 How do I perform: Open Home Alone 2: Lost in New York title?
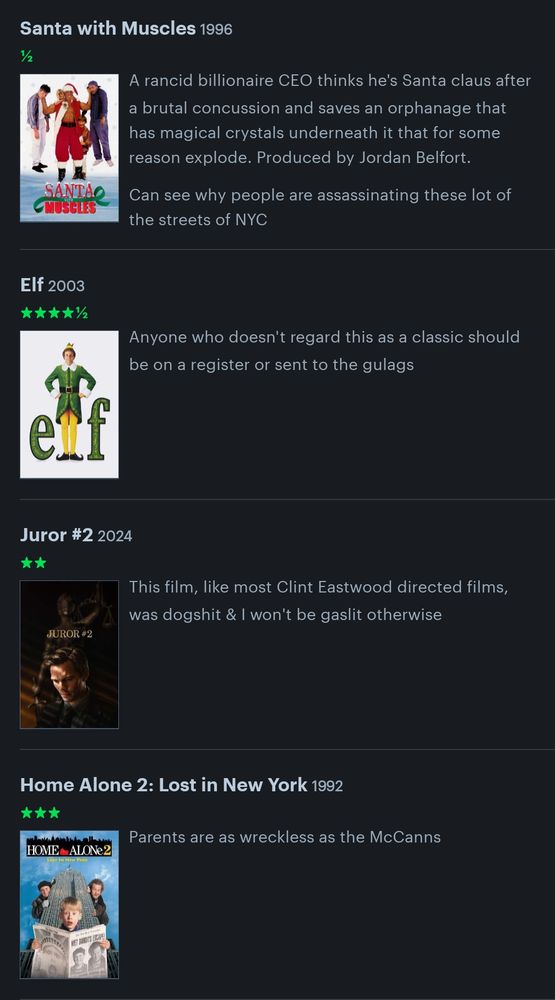163,784
